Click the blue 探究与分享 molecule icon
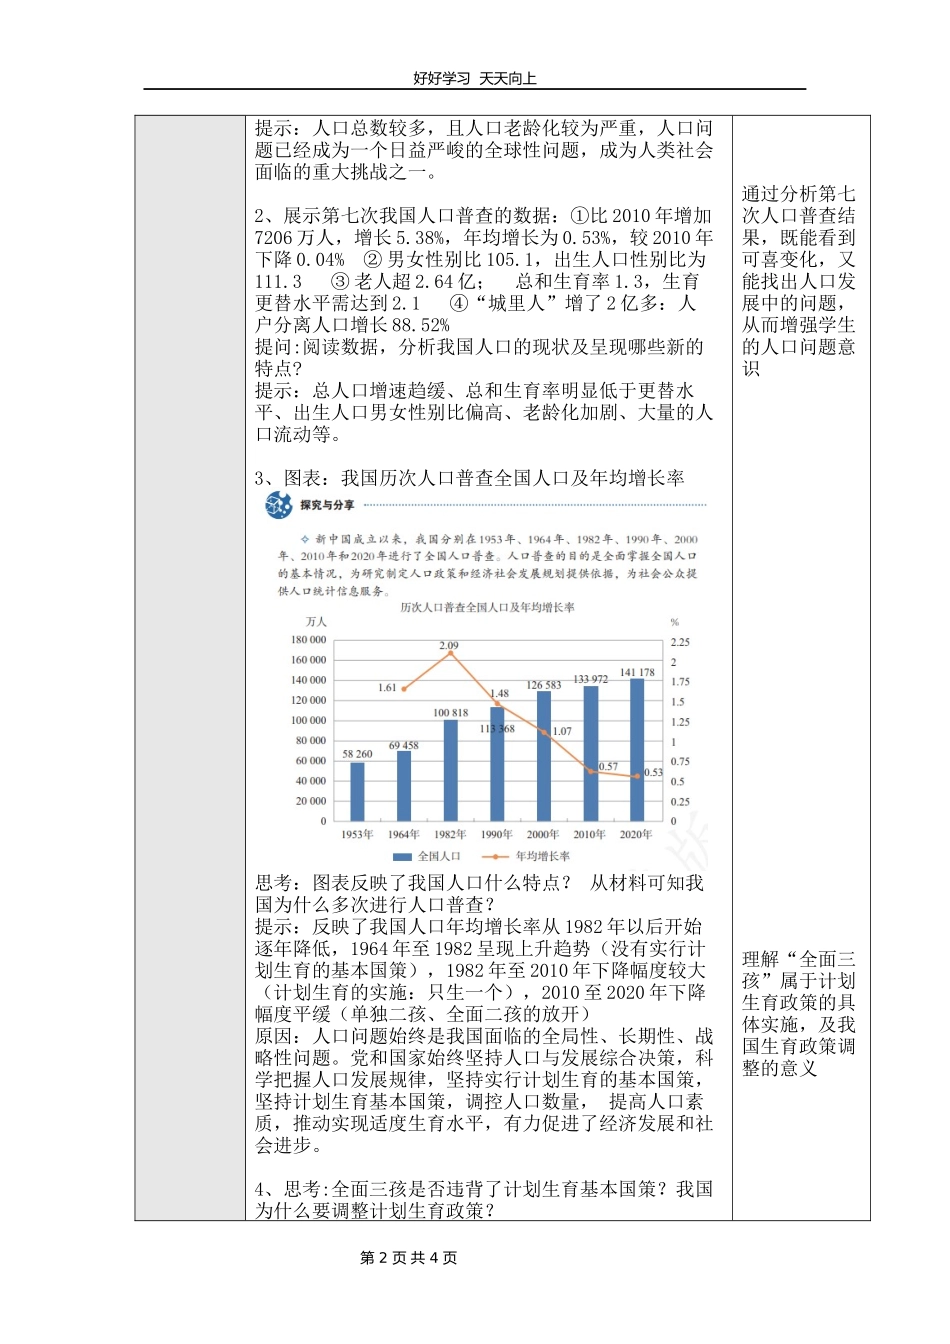The height and width of the screenshot is (1344, 950). click(x=279, y=505)
